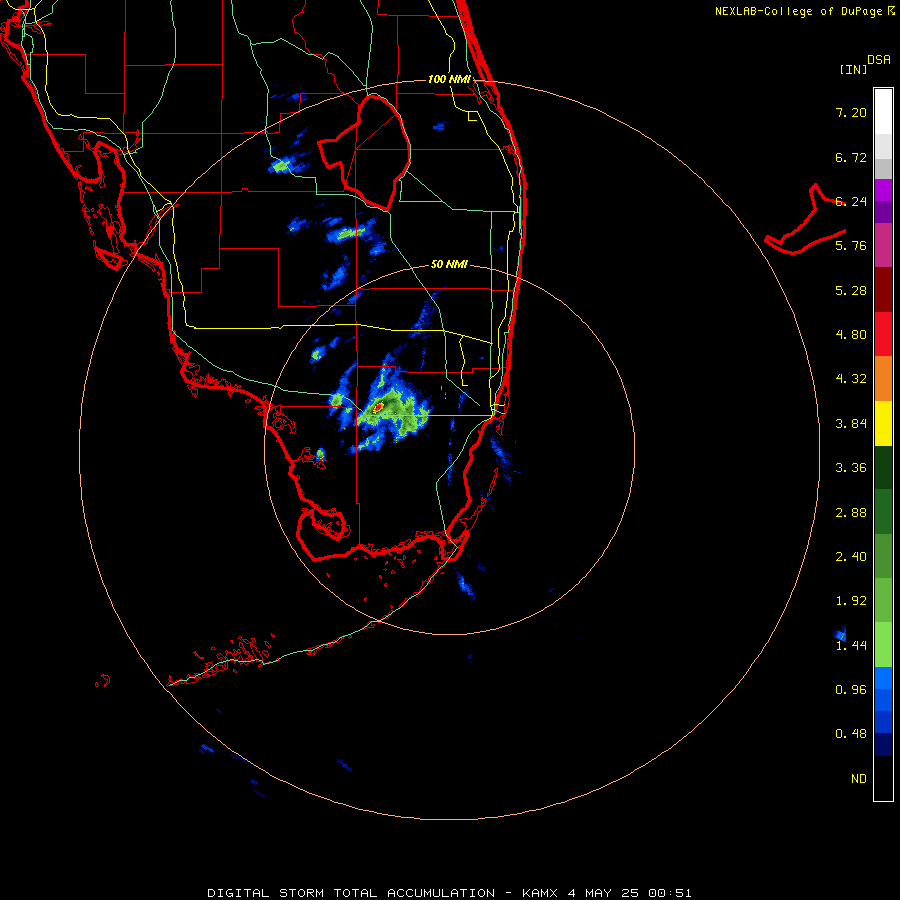The height and width of the screenshot is (900, 900).
Task: Click the red-yellow heaviest rainfall core
Action: point(378,407)
